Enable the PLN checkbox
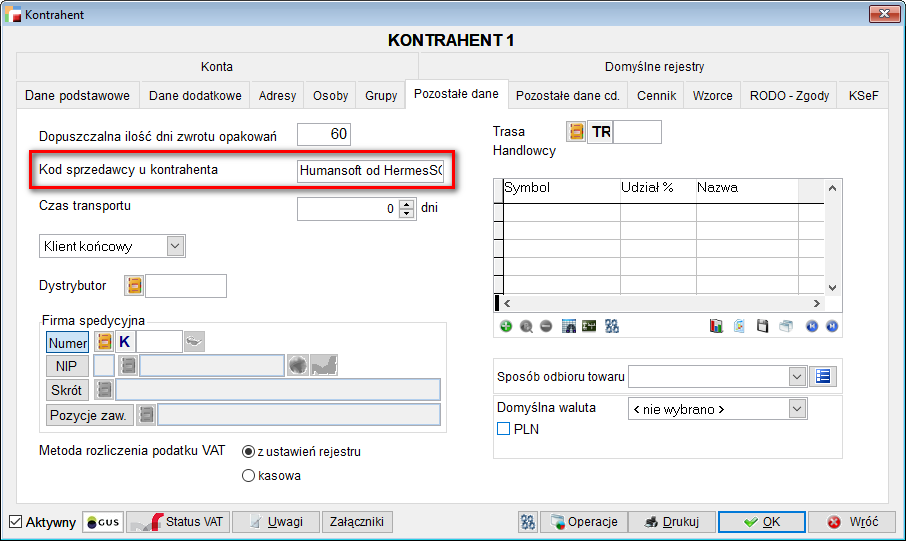 [x=504, y=429]
